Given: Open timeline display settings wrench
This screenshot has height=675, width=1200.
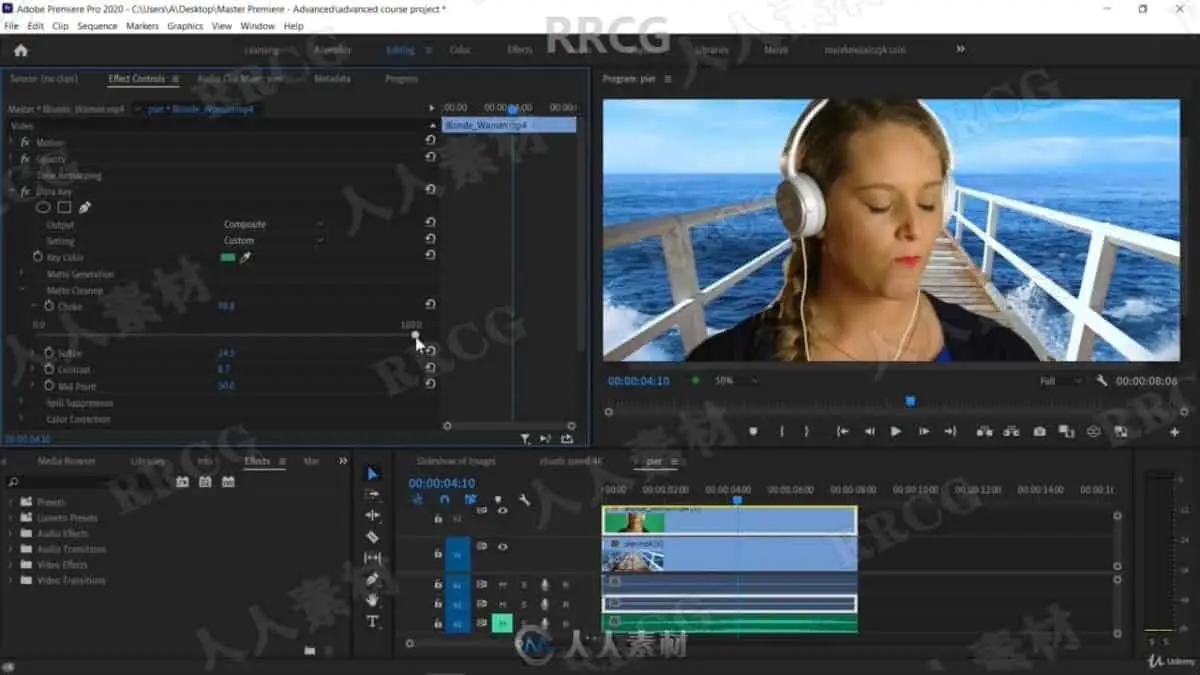Looking at the screenshot, I should [524, 500].
